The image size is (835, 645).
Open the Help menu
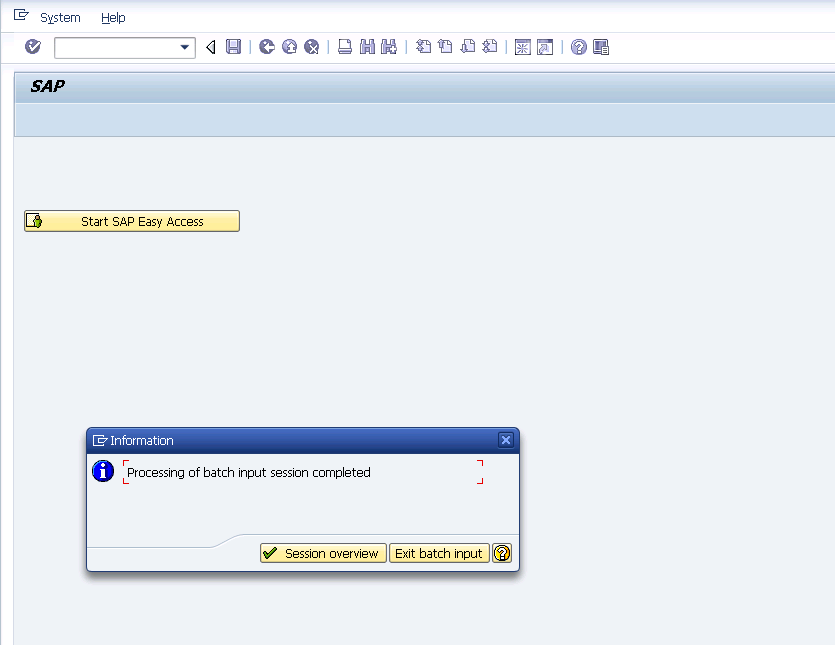(113, 17)
